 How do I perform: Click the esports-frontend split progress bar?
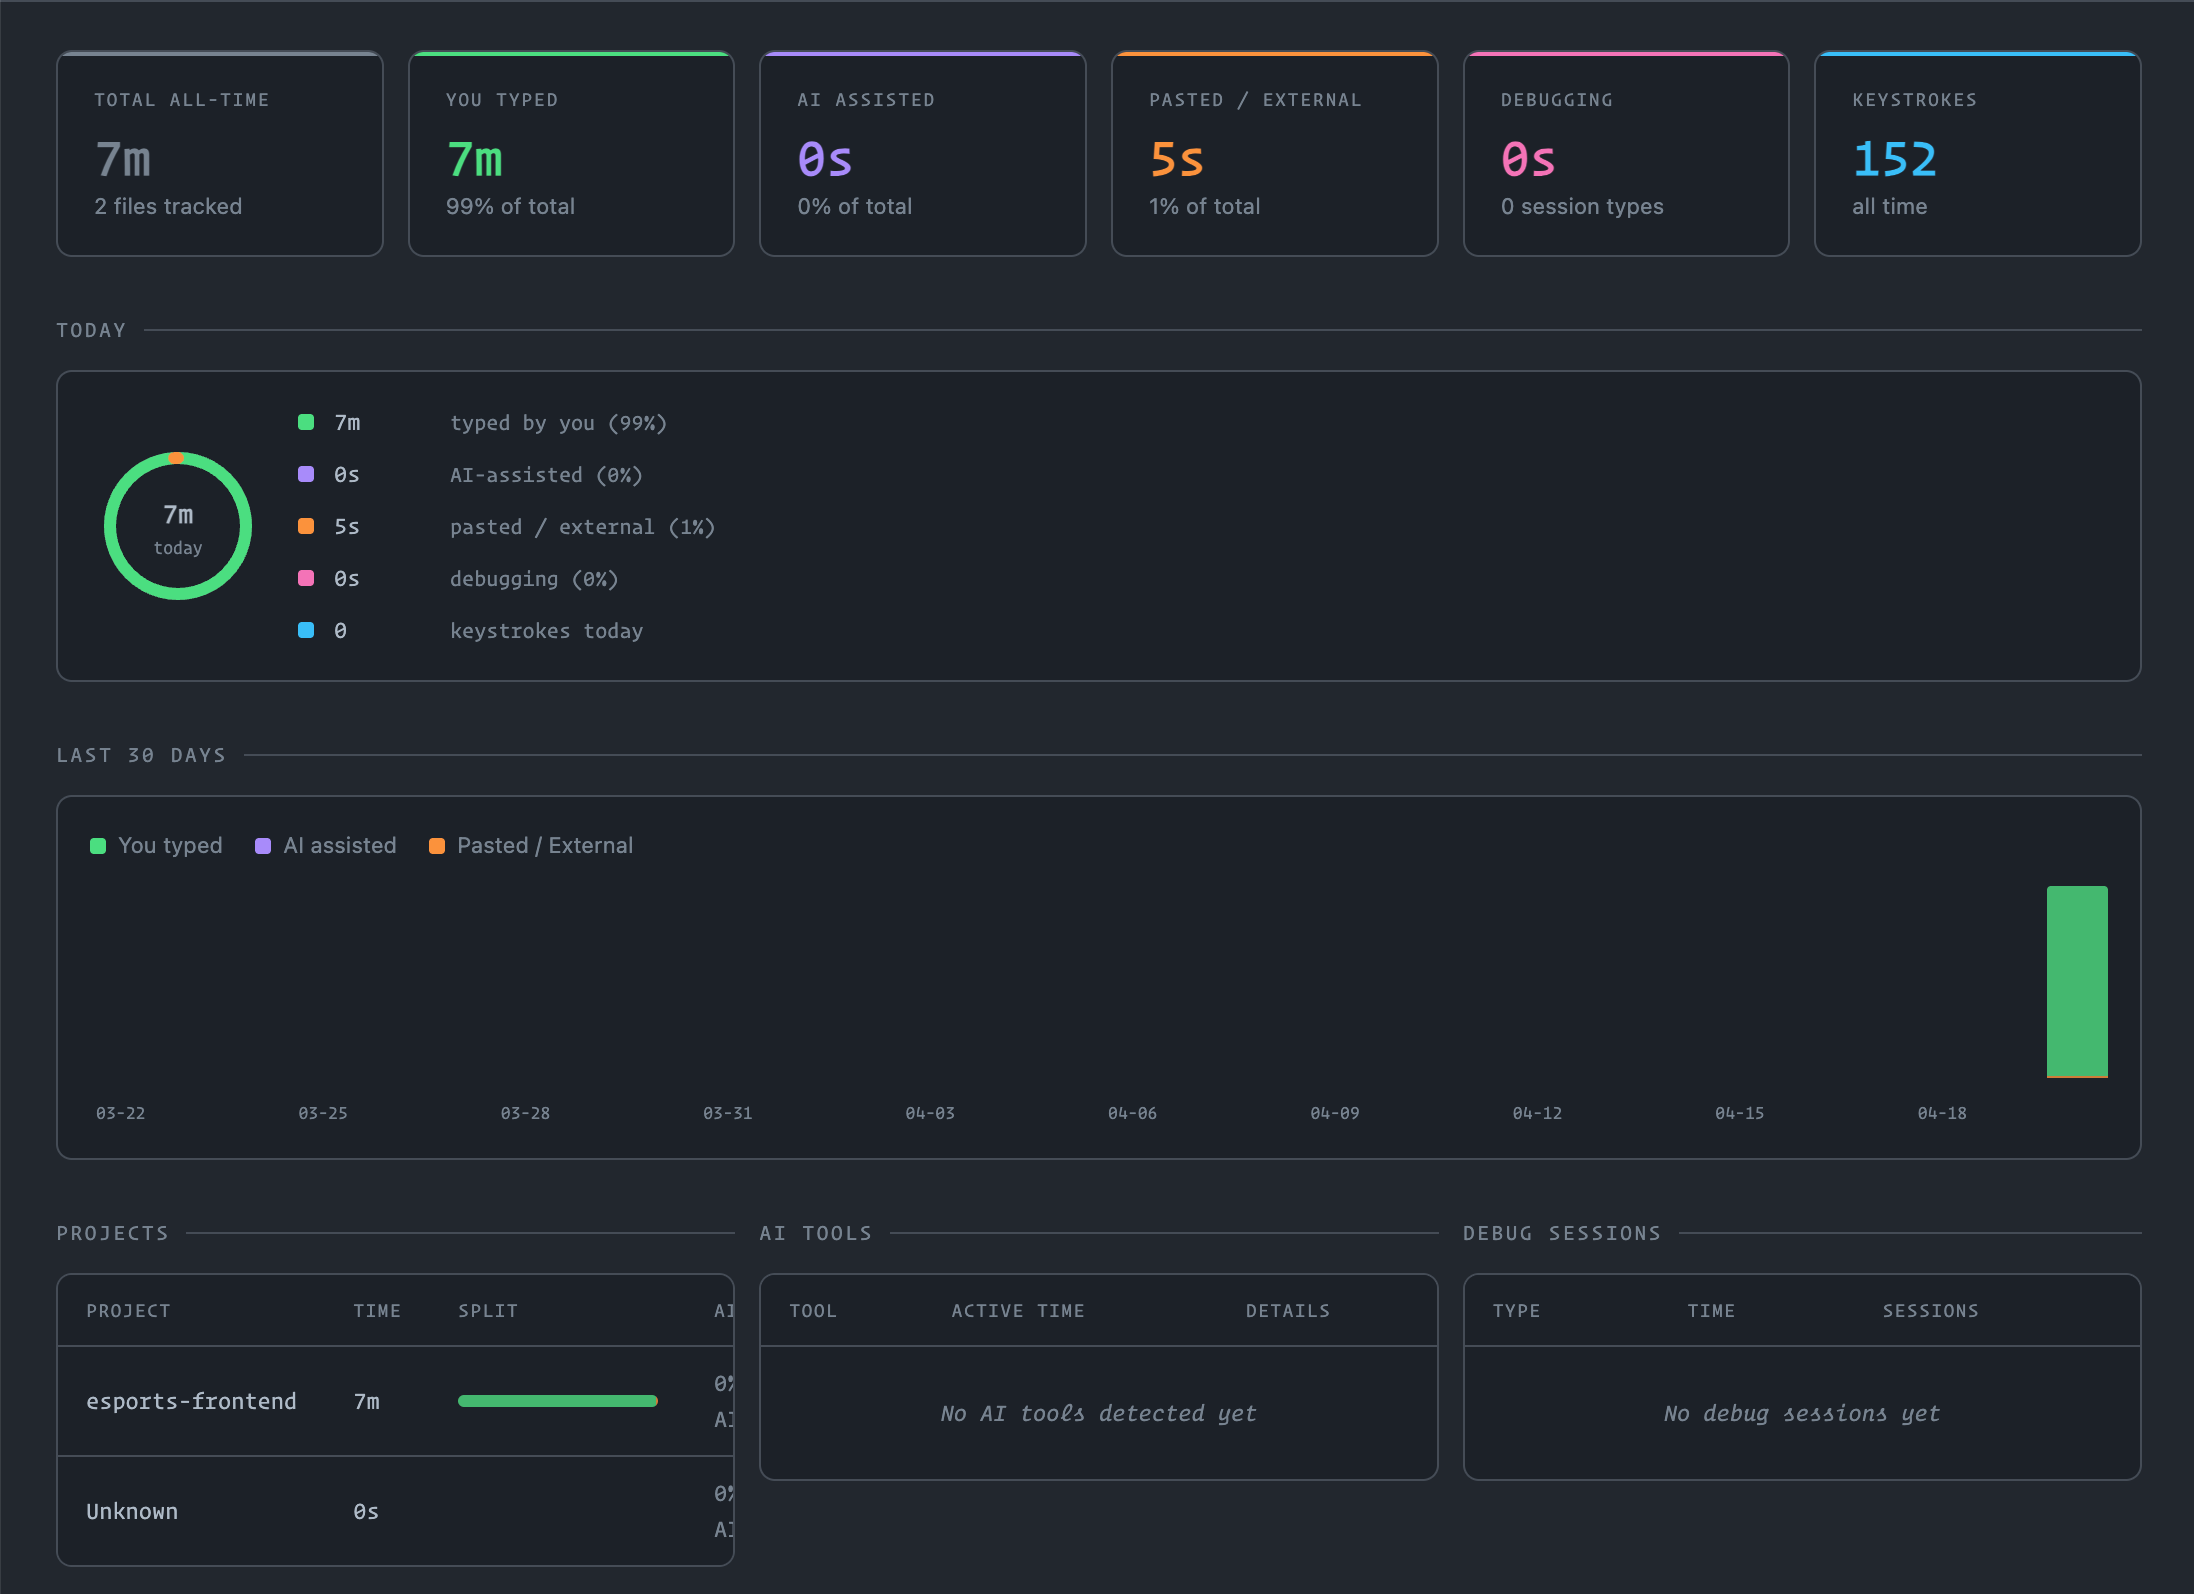point(558,1401)
